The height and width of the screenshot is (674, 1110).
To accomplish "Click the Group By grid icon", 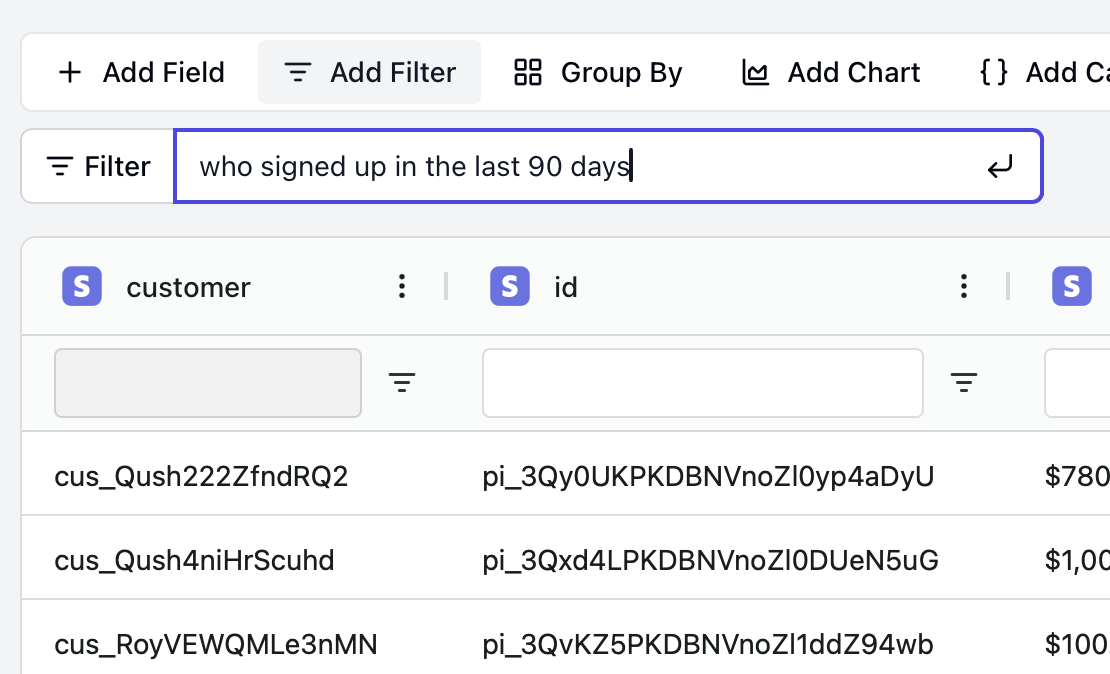I will [x=527, y=72].
